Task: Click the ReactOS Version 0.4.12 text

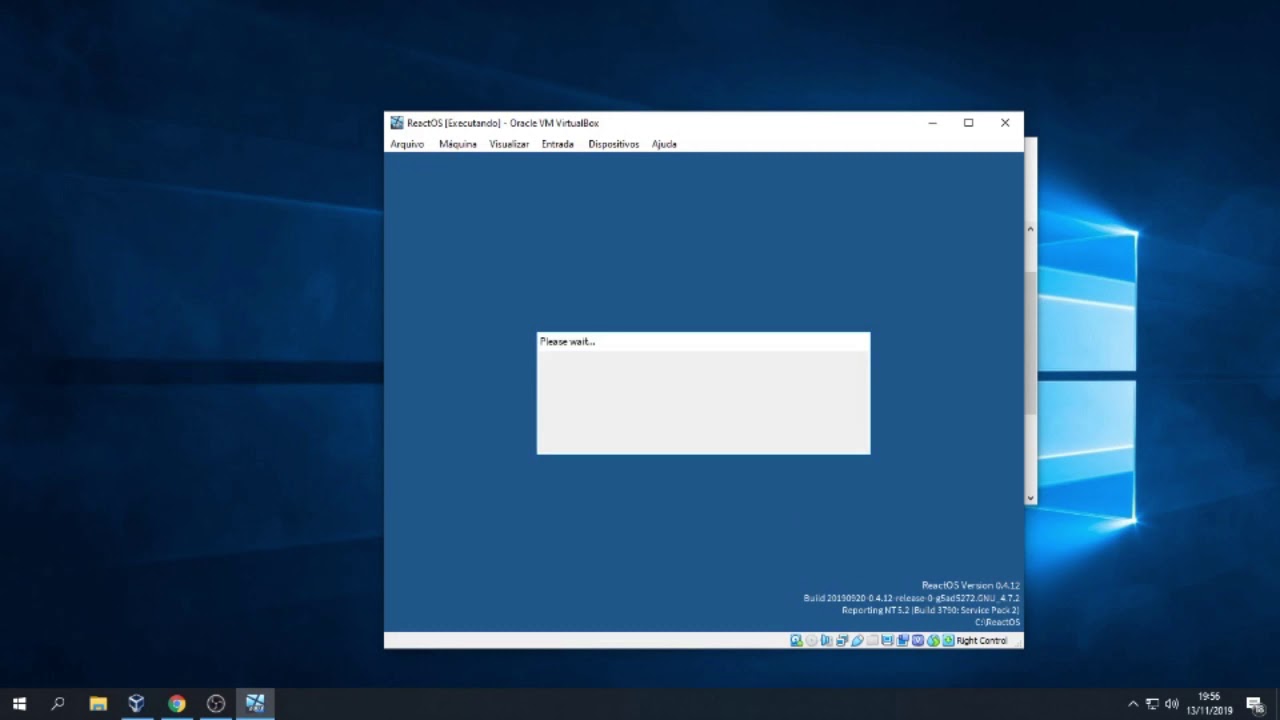Action: click(x=970, y=586)
